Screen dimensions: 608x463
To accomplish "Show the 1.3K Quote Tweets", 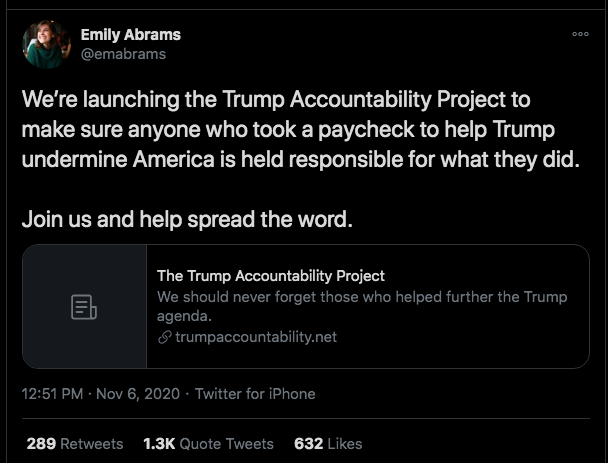I will 207,443.
